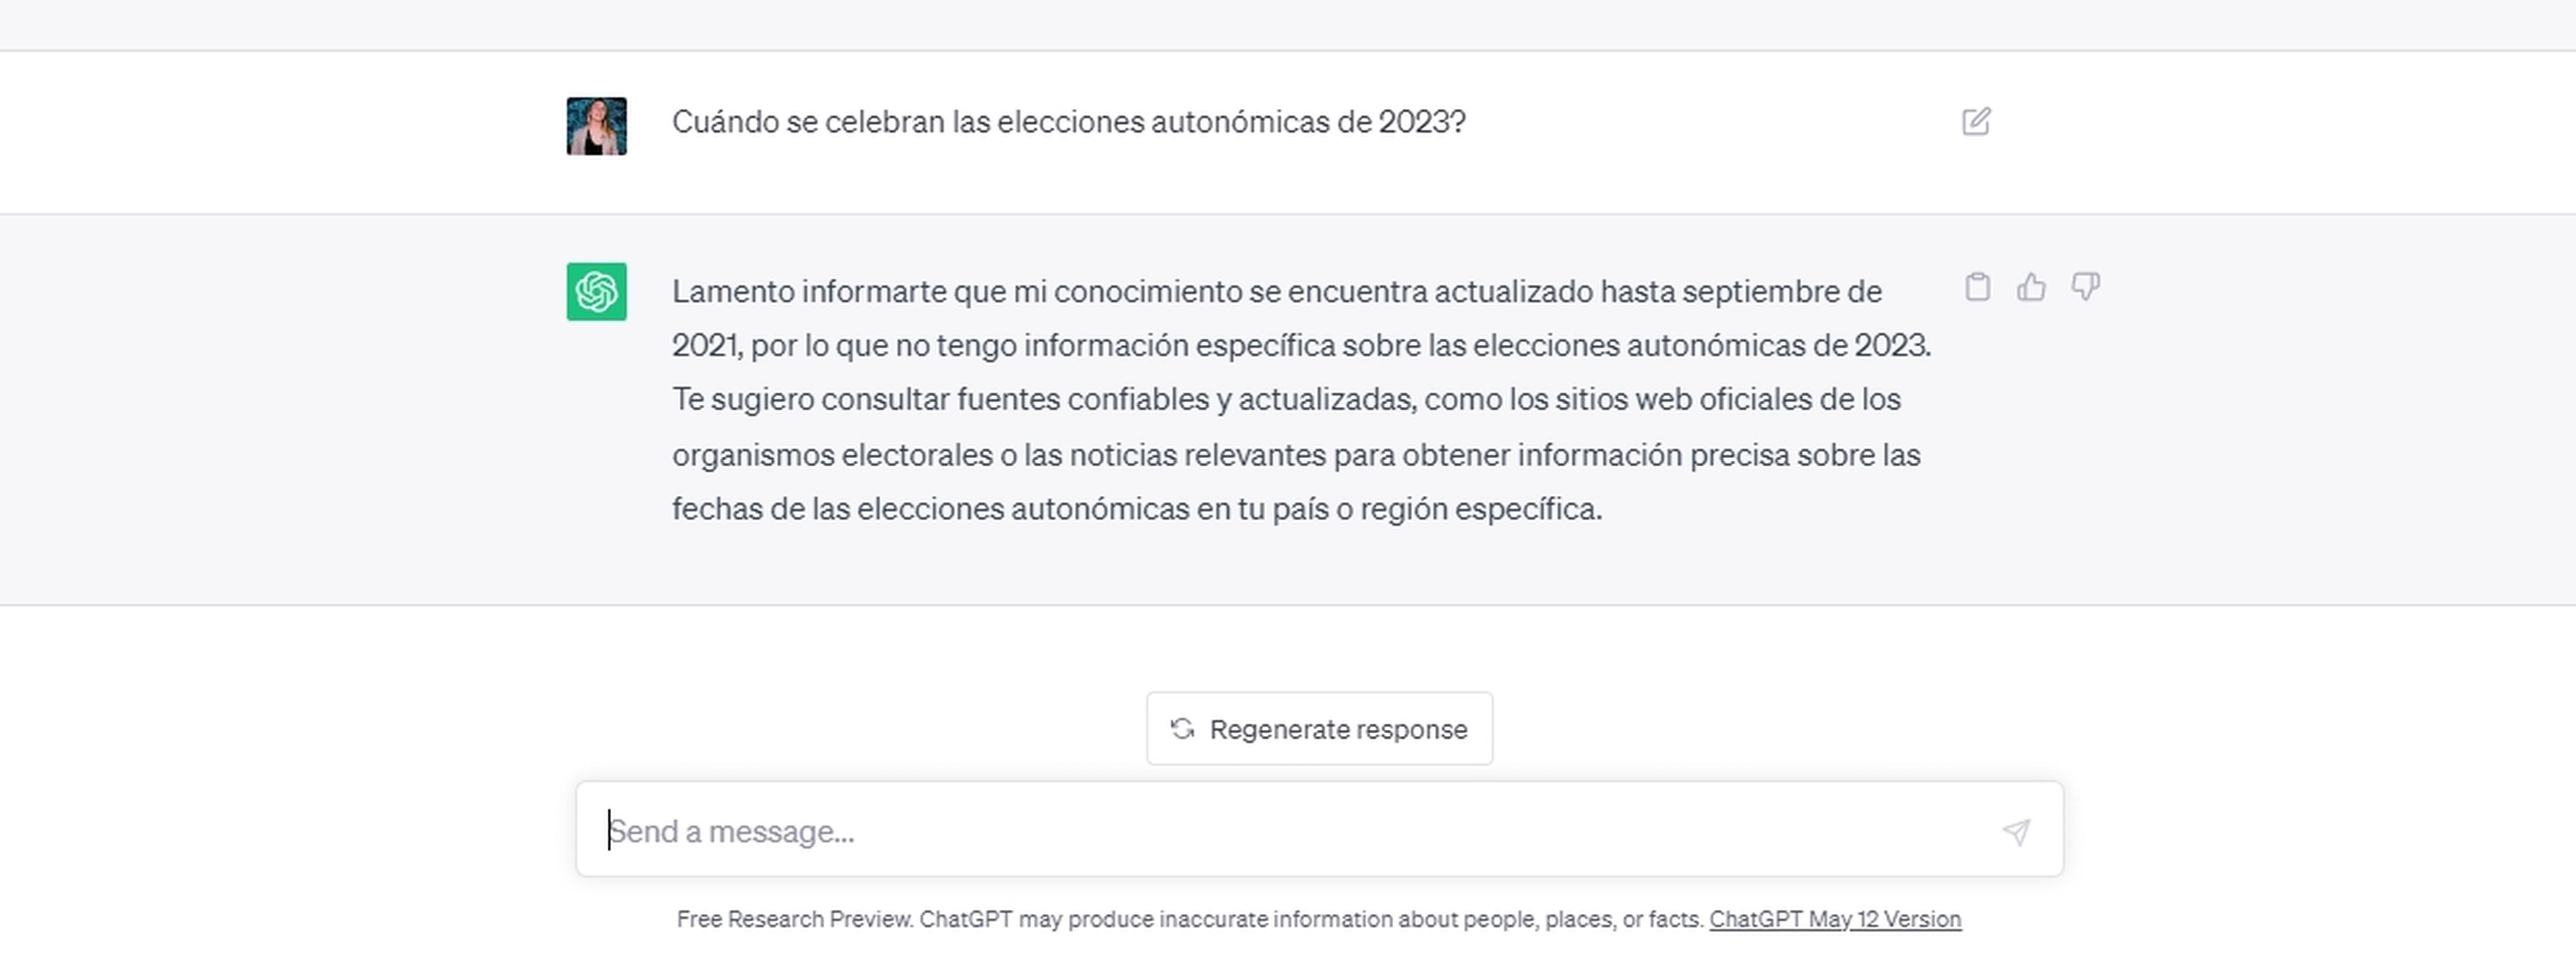Click the green ChatGPT logo avatar
The height and width of the screenshot is (954, 2576).
click(596, 291)
